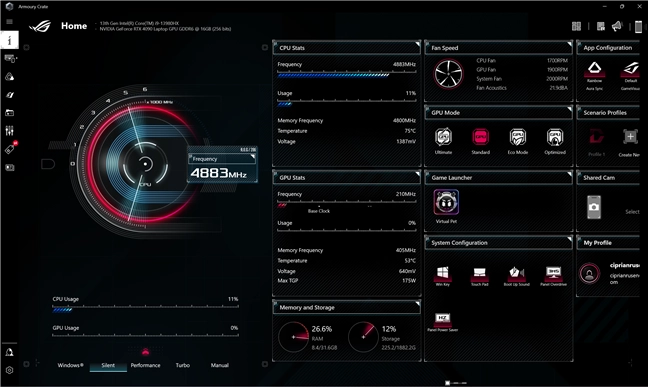Open the announcements megaphone icon
The image size is (648, 387).
(617, 26)
